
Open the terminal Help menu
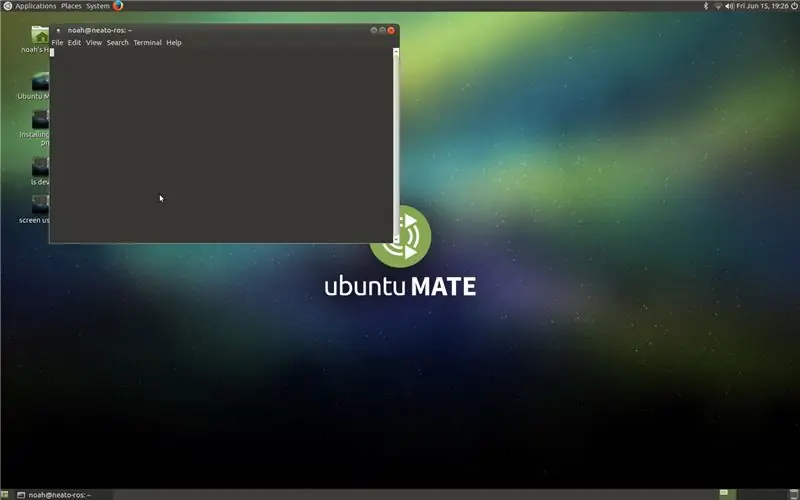point(173,43)
